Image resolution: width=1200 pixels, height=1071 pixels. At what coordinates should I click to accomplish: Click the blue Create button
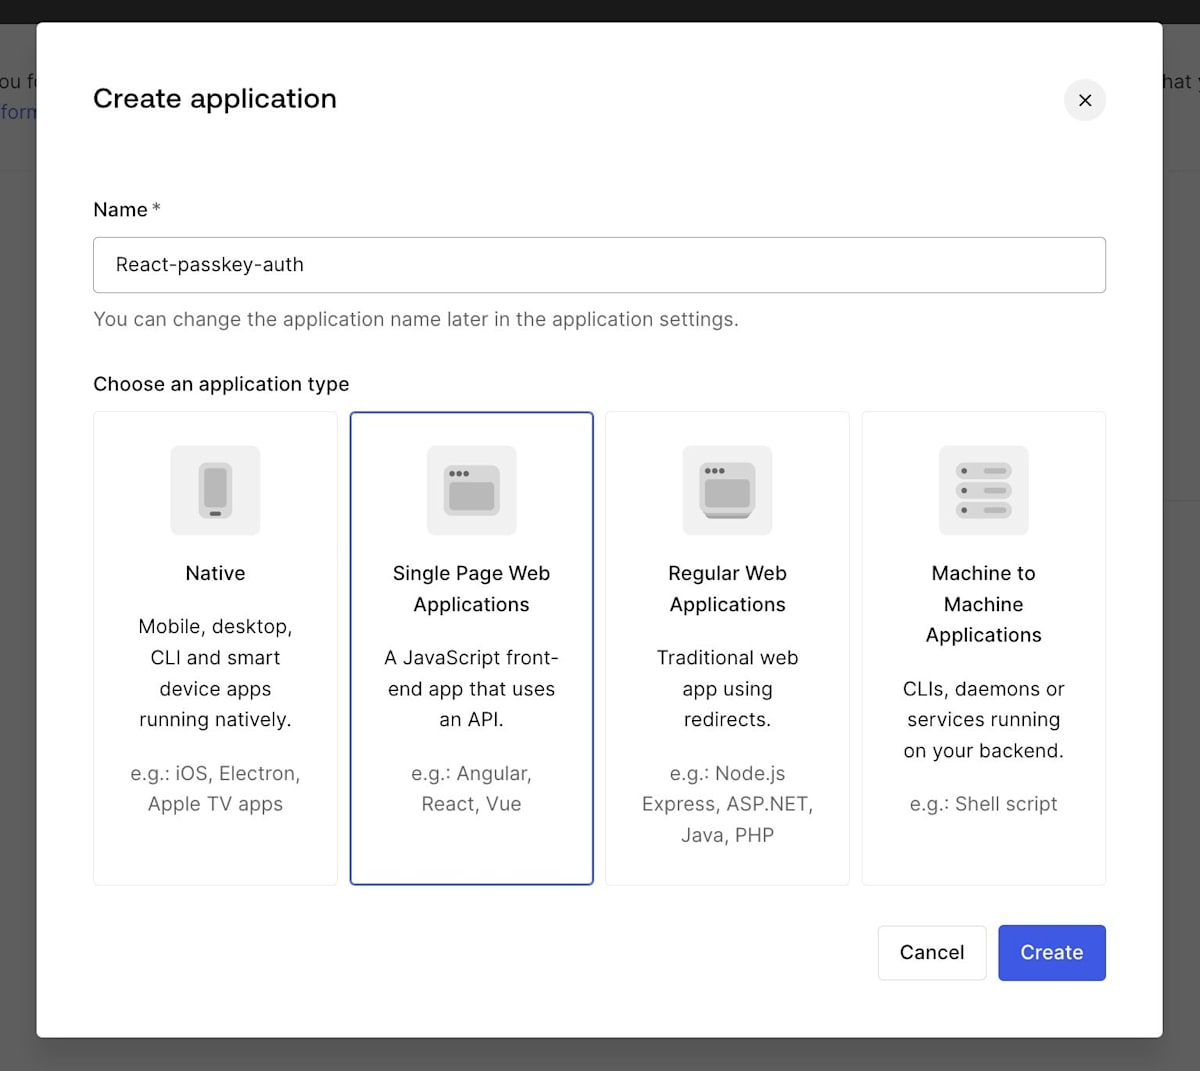1051,952
